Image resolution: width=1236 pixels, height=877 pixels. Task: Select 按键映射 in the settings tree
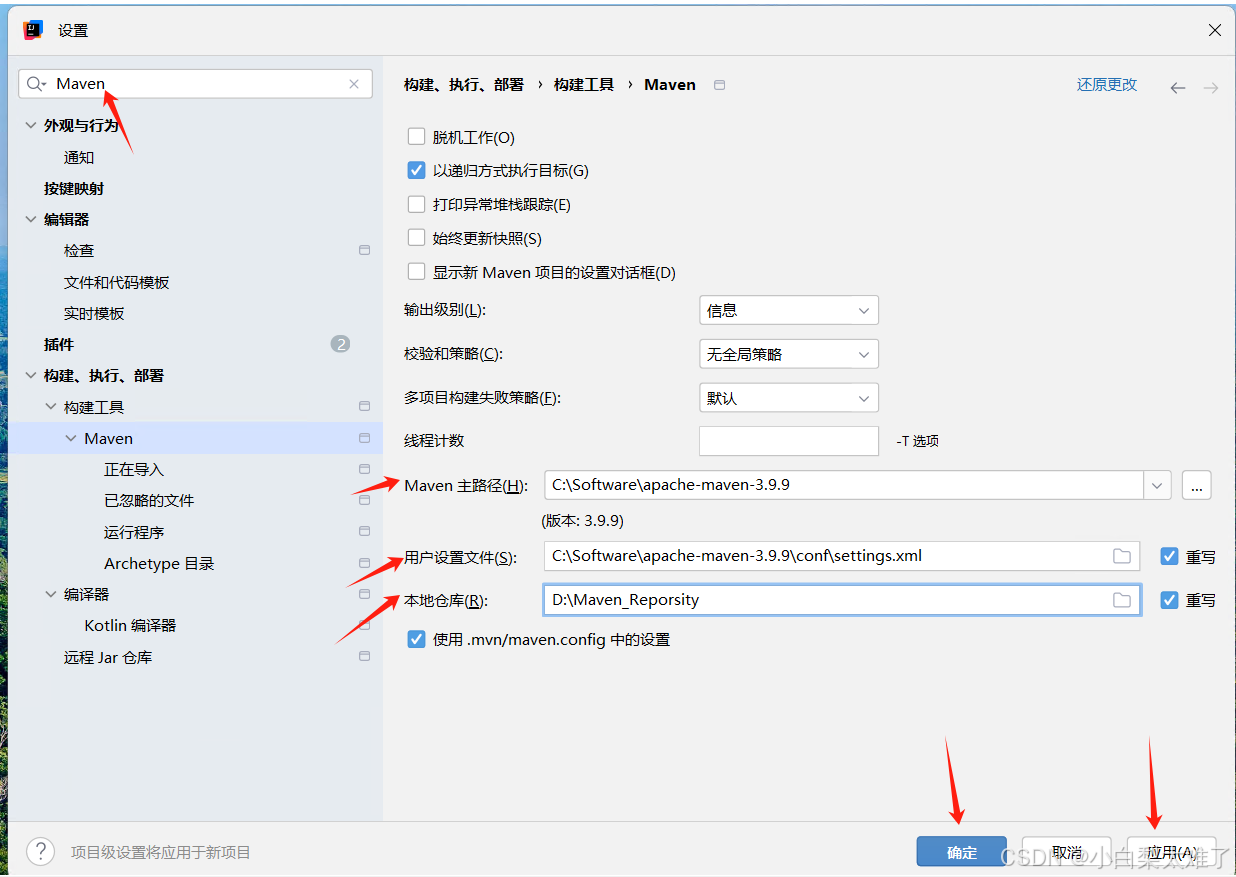[74, 188]
